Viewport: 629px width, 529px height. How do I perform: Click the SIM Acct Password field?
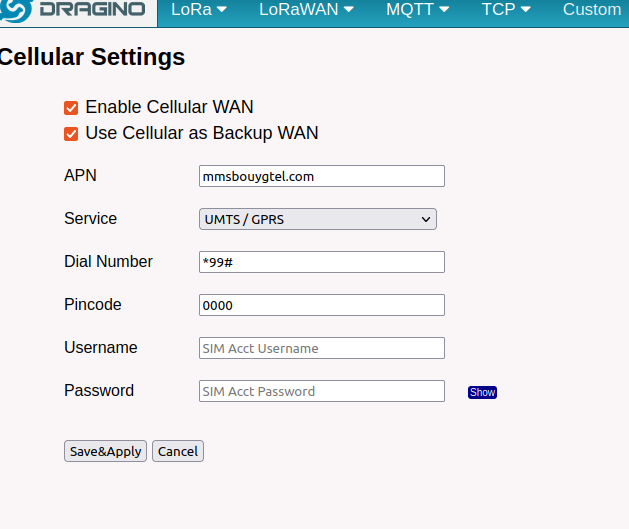coord(321,391)
